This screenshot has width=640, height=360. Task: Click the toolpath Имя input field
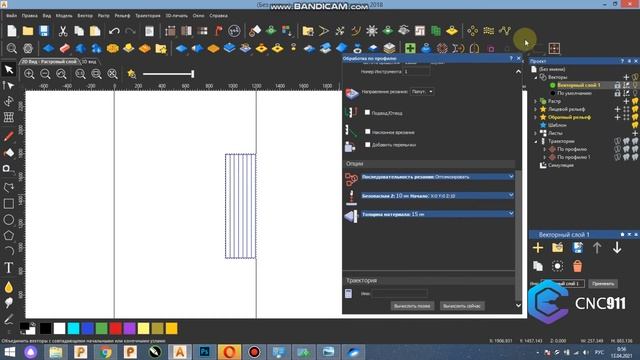coord(400,293)
